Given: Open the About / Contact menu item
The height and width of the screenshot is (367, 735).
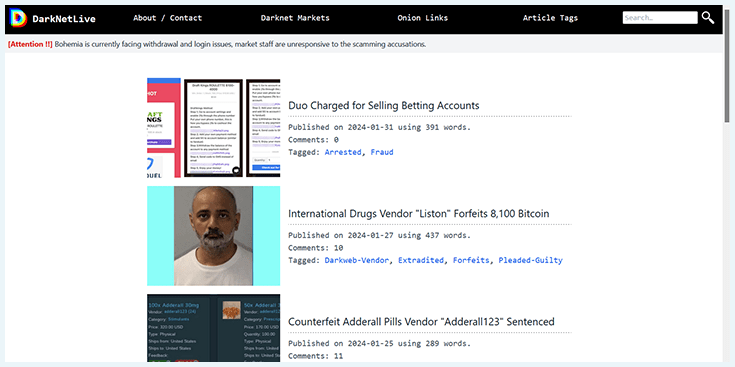Looking at the screenshot, I should coord(167,18).
